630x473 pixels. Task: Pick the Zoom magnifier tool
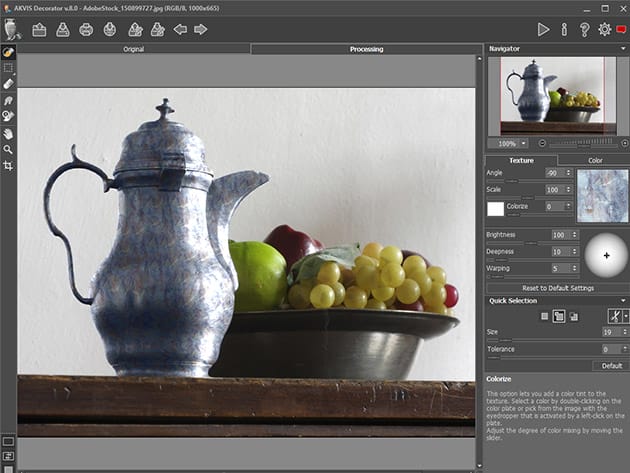[x=8, y=148]
